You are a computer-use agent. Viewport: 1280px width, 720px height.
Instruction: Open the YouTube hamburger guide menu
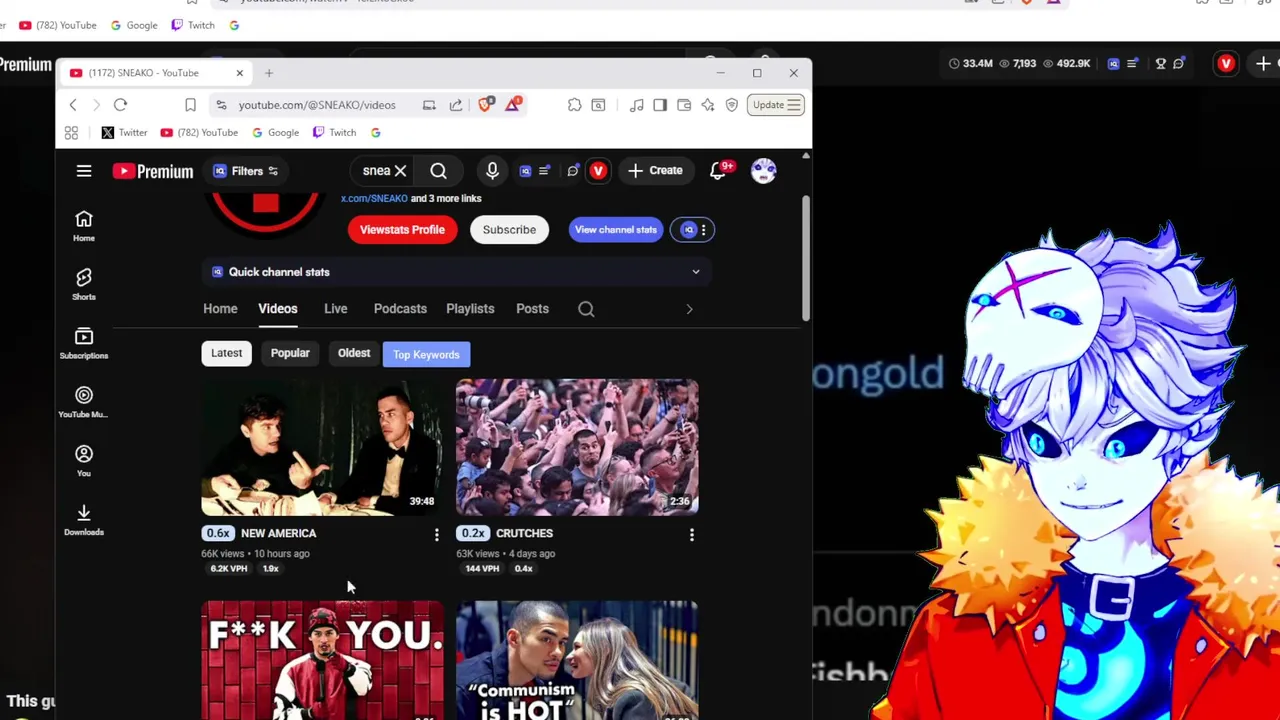[84, 171]
